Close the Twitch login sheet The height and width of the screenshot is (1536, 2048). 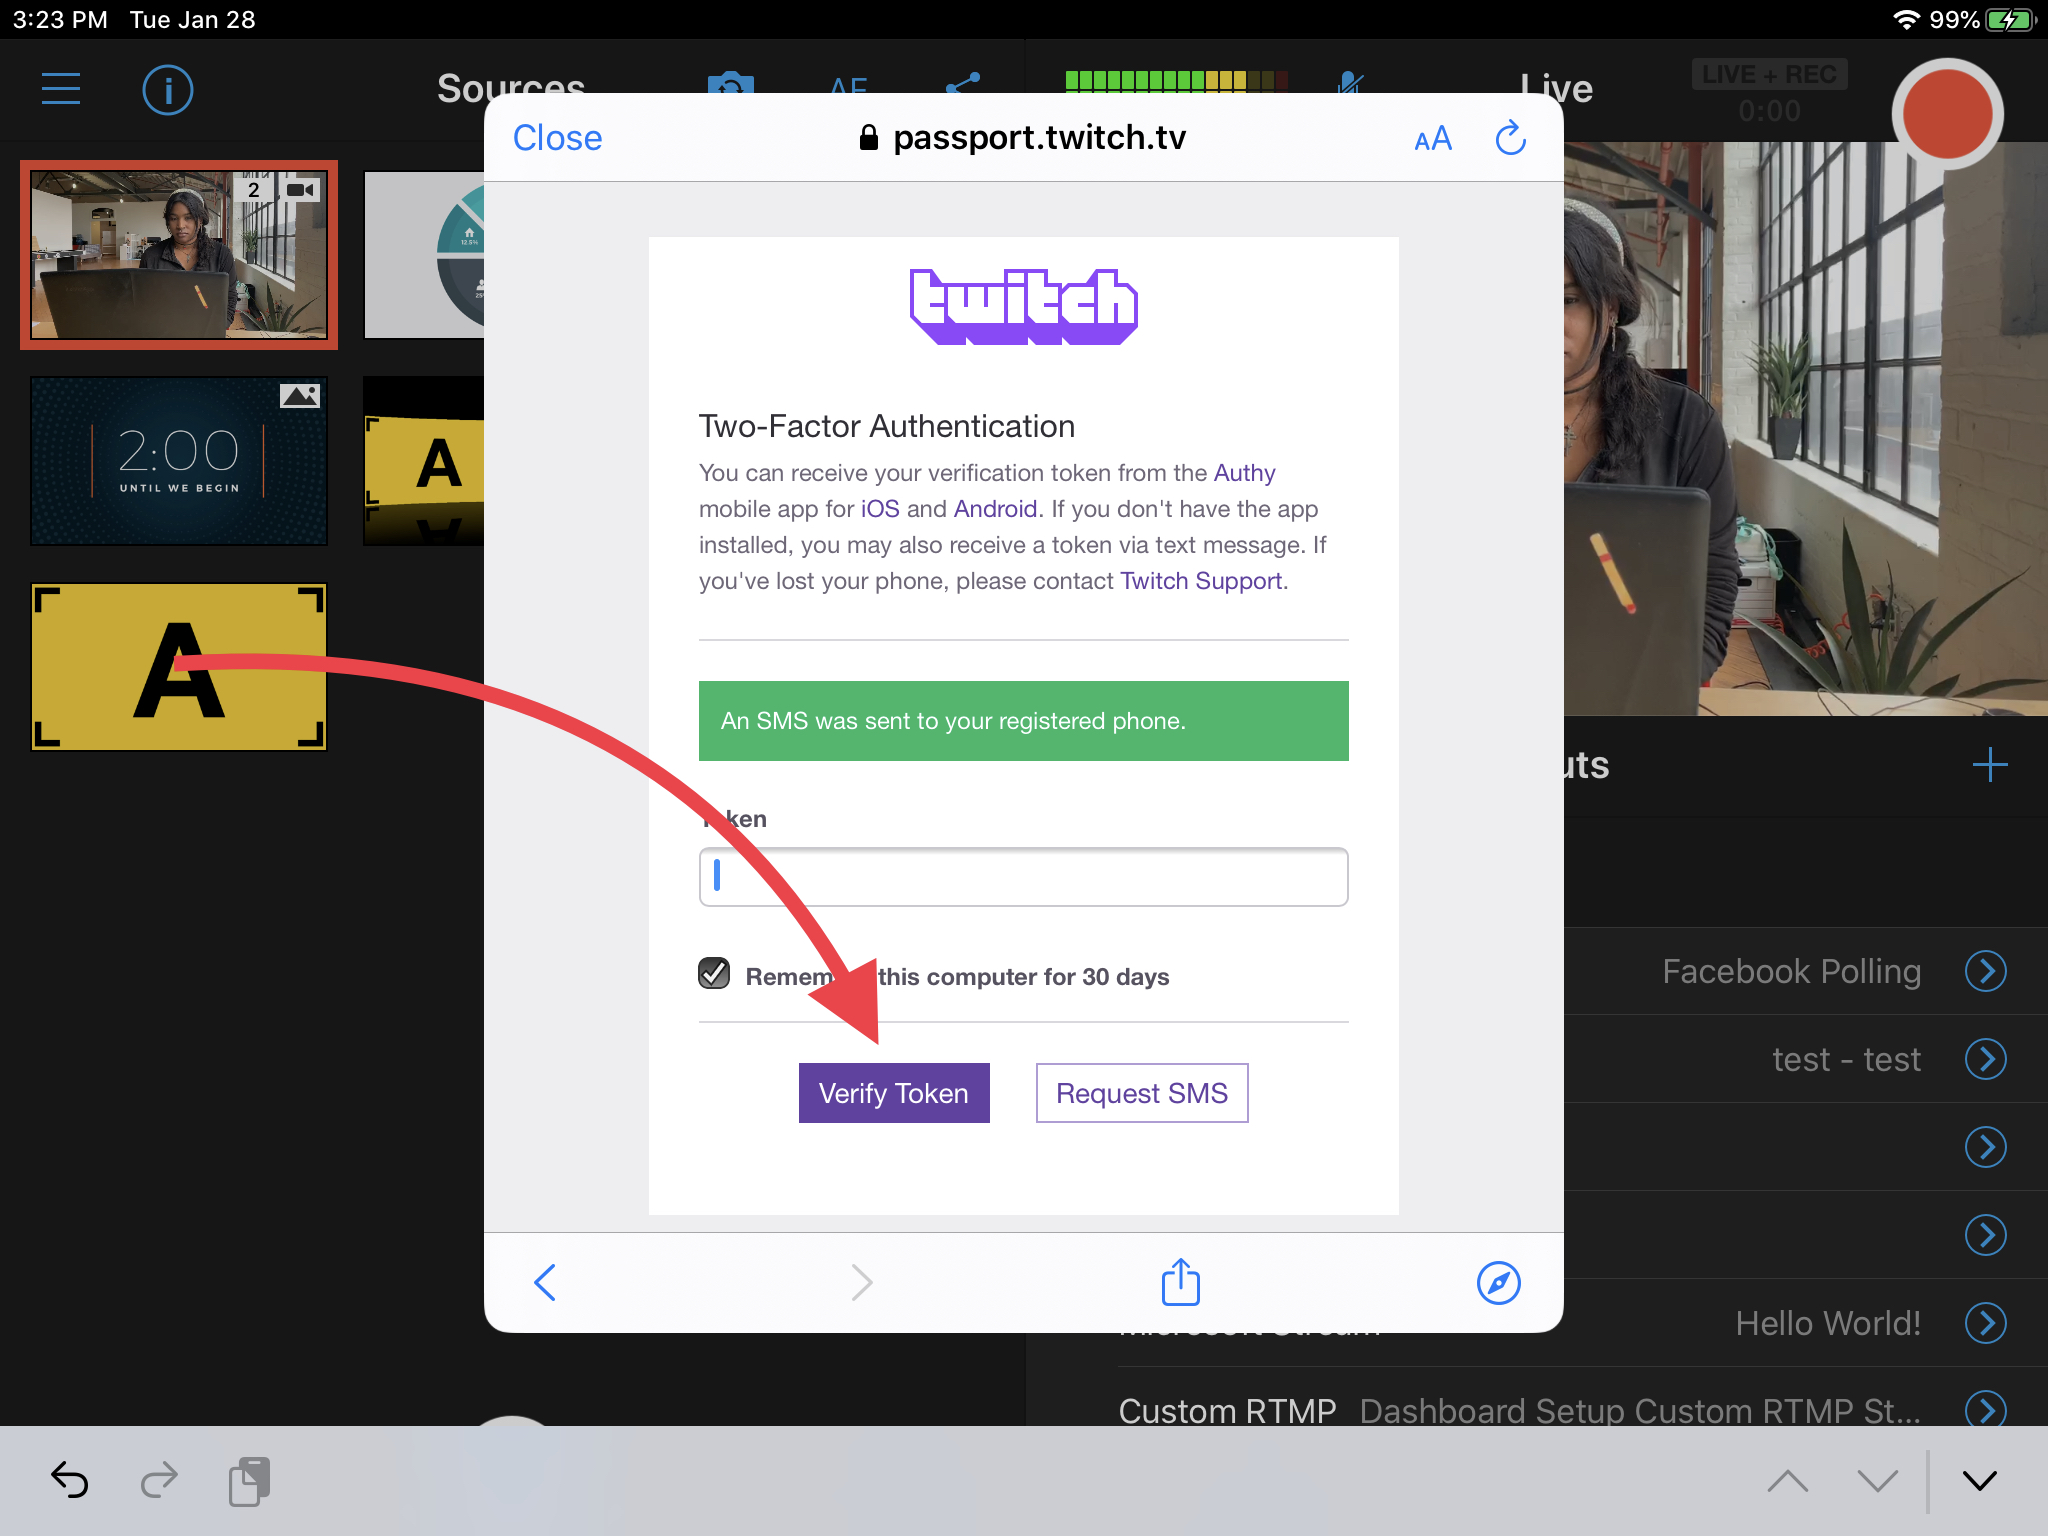point(557,138)
